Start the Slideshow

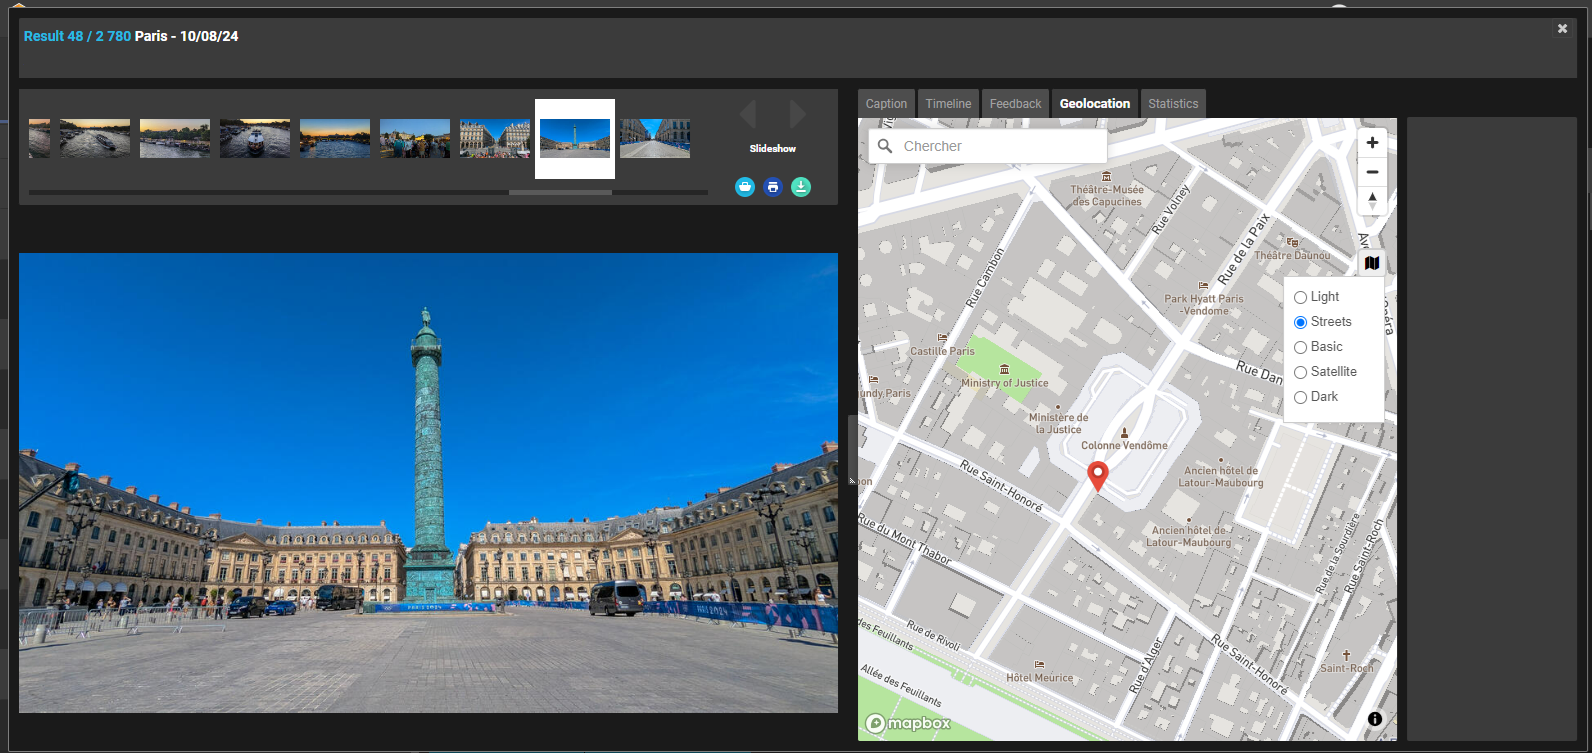point(773,149)
